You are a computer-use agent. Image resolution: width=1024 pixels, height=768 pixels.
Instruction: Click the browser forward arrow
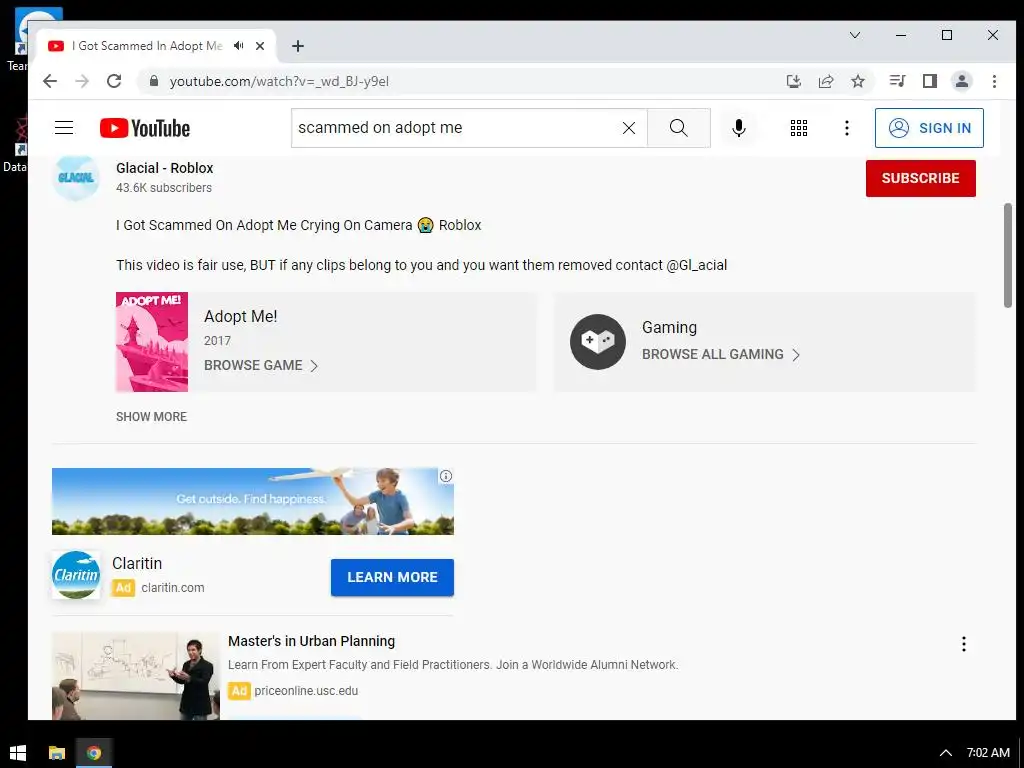pyautogui.click(x=82, y=81)
